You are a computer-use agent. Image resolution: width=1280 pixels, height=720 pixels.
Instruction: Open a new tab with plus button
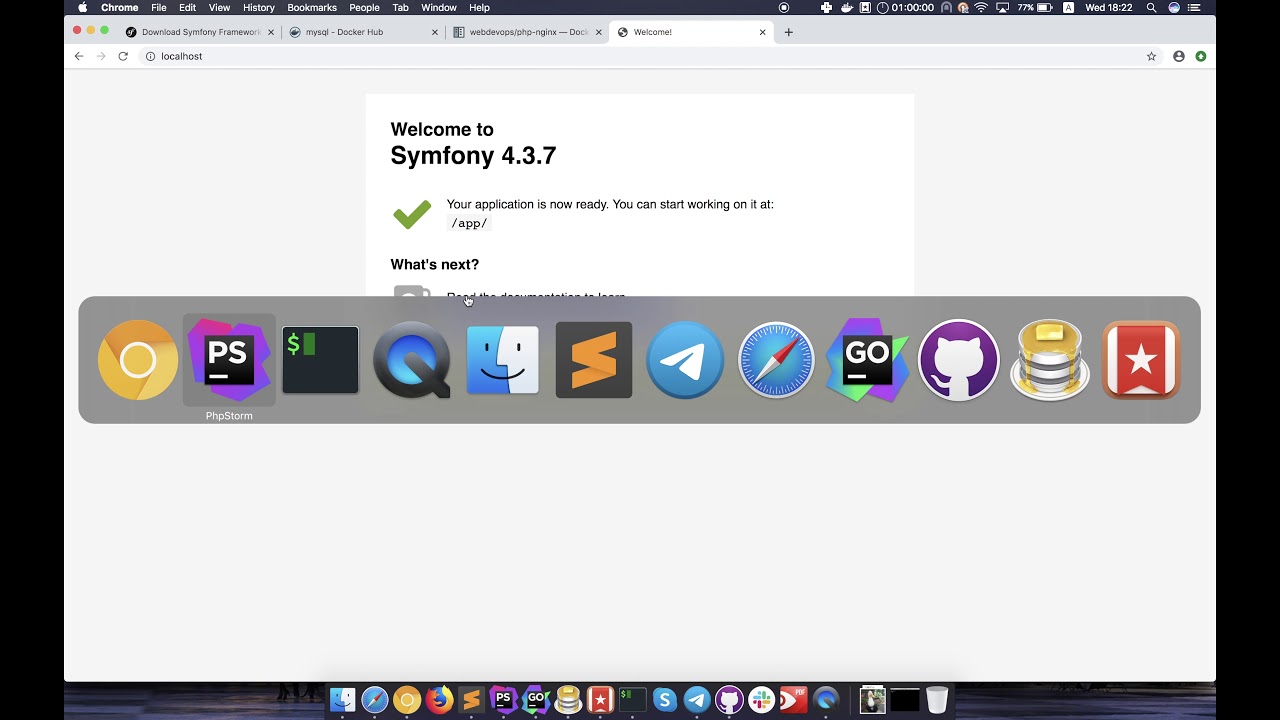[x=788, y=32]
